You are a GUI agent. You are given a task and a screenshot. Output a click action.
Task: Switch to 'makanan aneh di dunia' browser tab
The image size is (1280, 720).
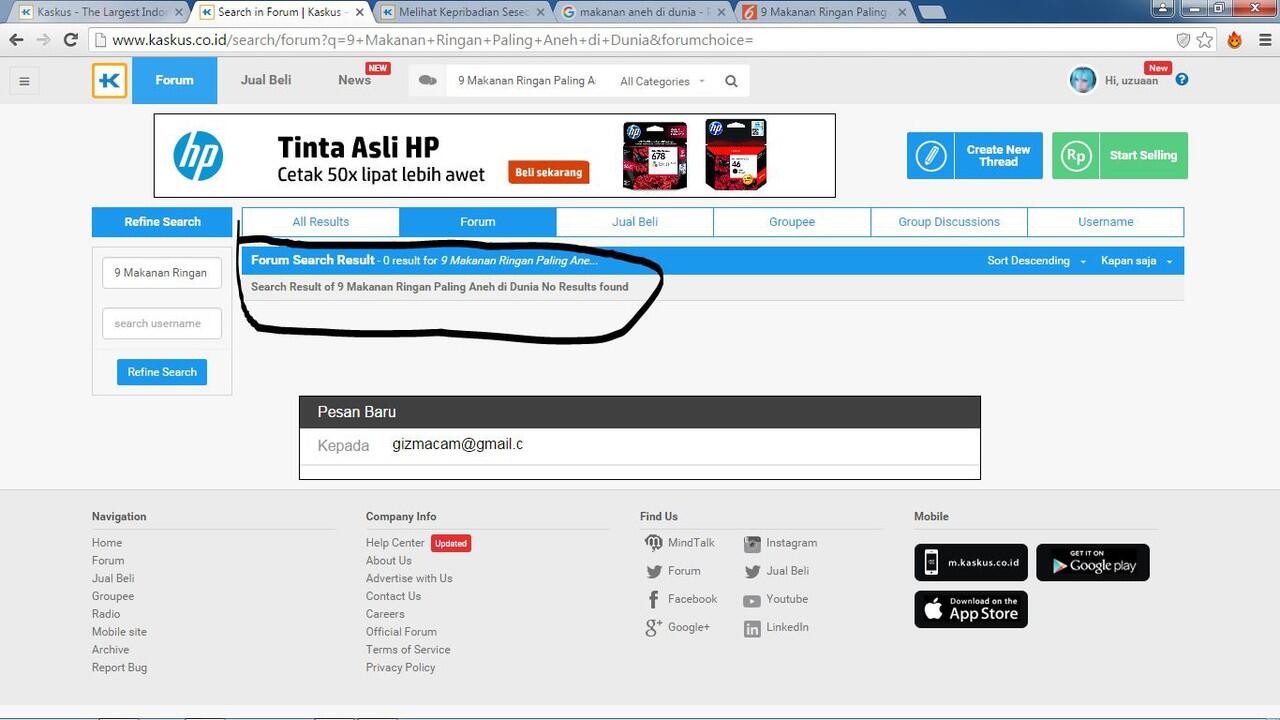tap(645, 12)
